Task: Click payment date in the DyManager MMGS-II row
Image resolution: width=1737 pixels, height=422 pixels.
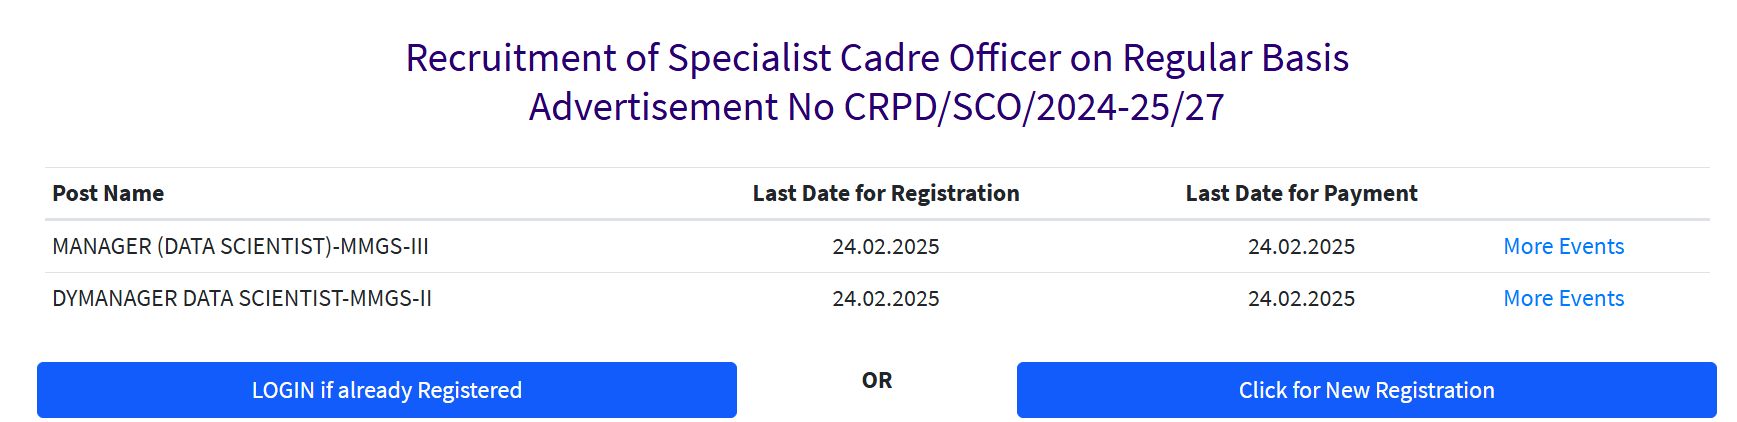Action: point(1301,298)
